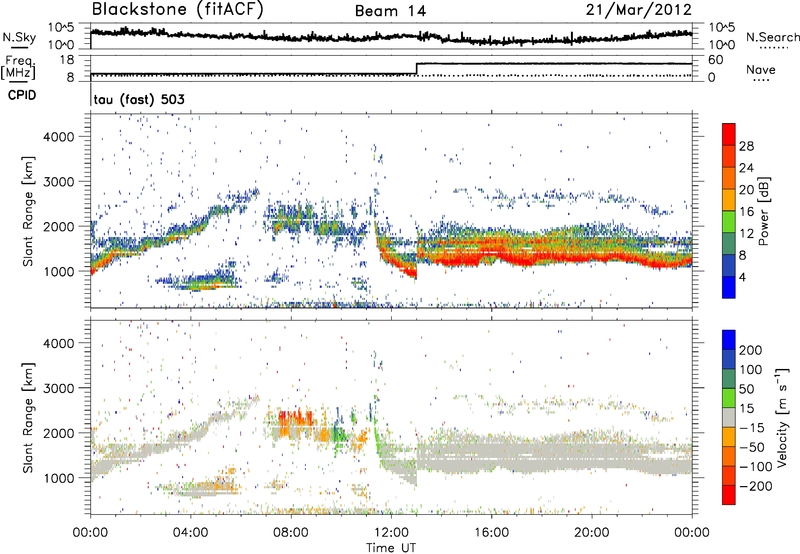The image size is (800, 554).
Task: Select the "−200" tick on the Velocity color bar
Action: click(x=755, y=486)
